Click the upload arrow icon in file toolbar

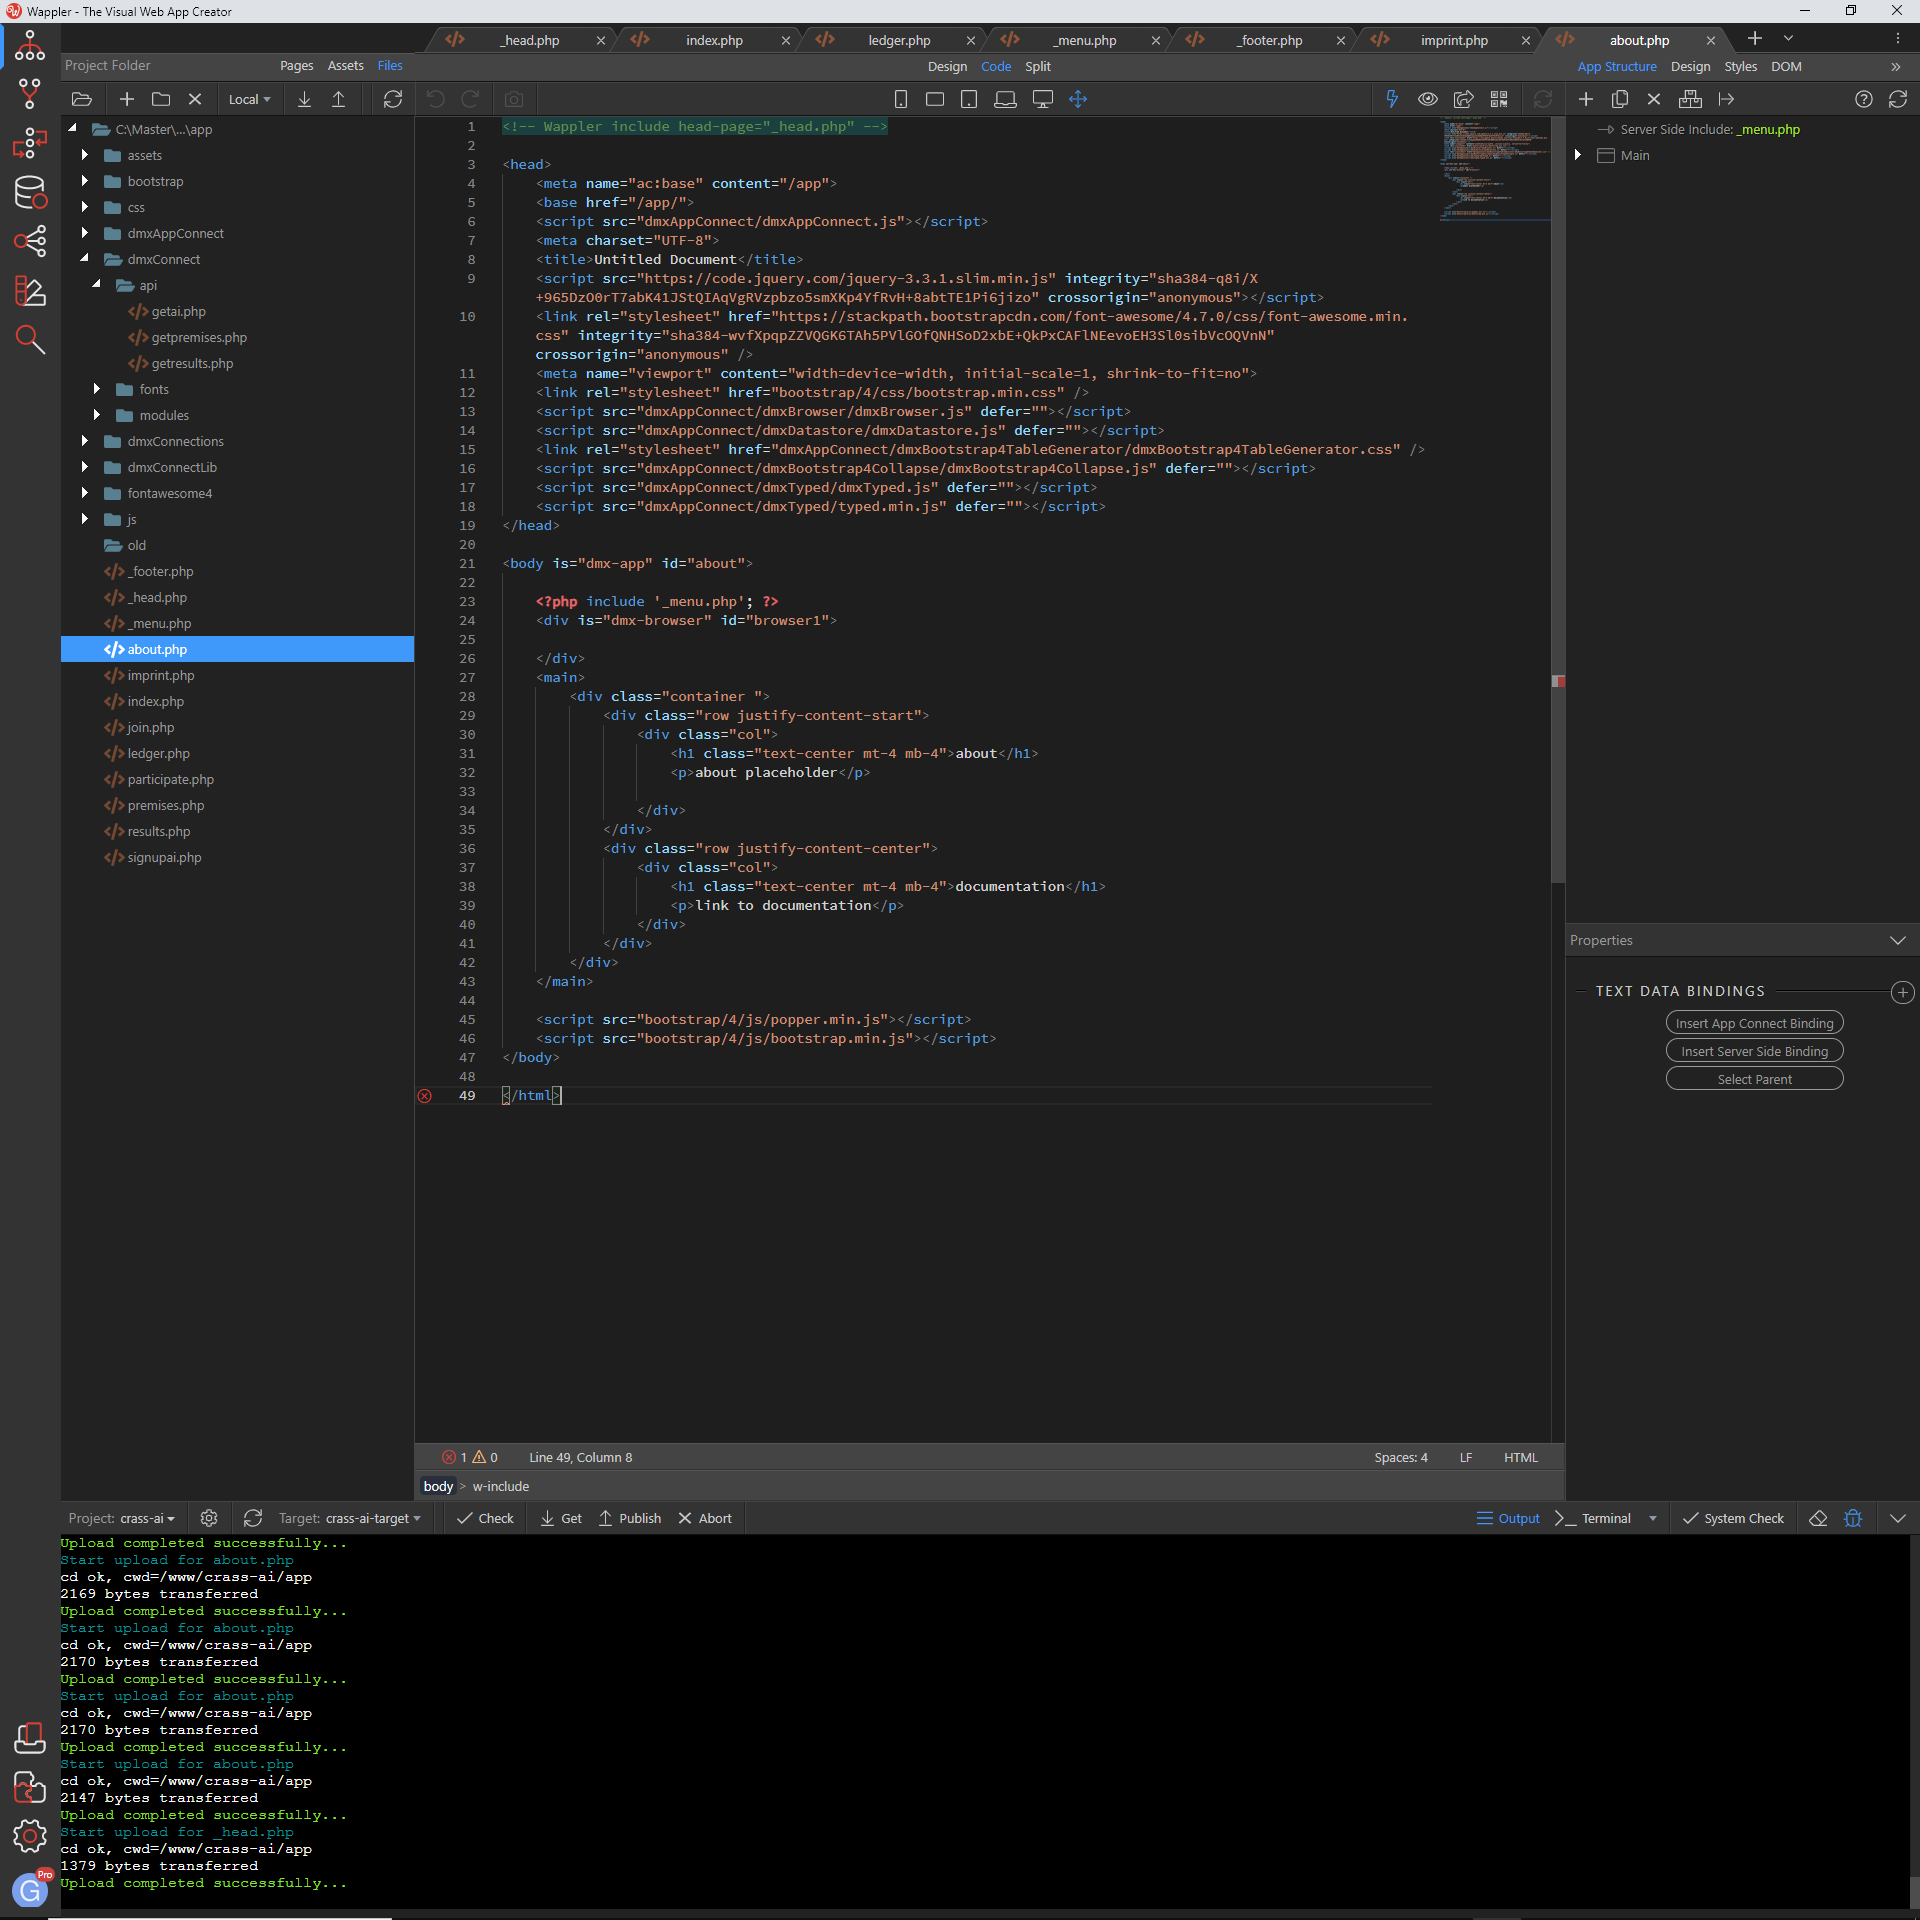[339, 99]
